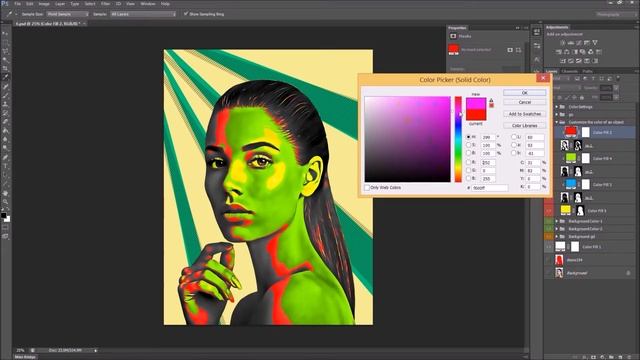
Task: Click the red Color Fill 2 layer thumbnail
Action: (x=570, y=132)
